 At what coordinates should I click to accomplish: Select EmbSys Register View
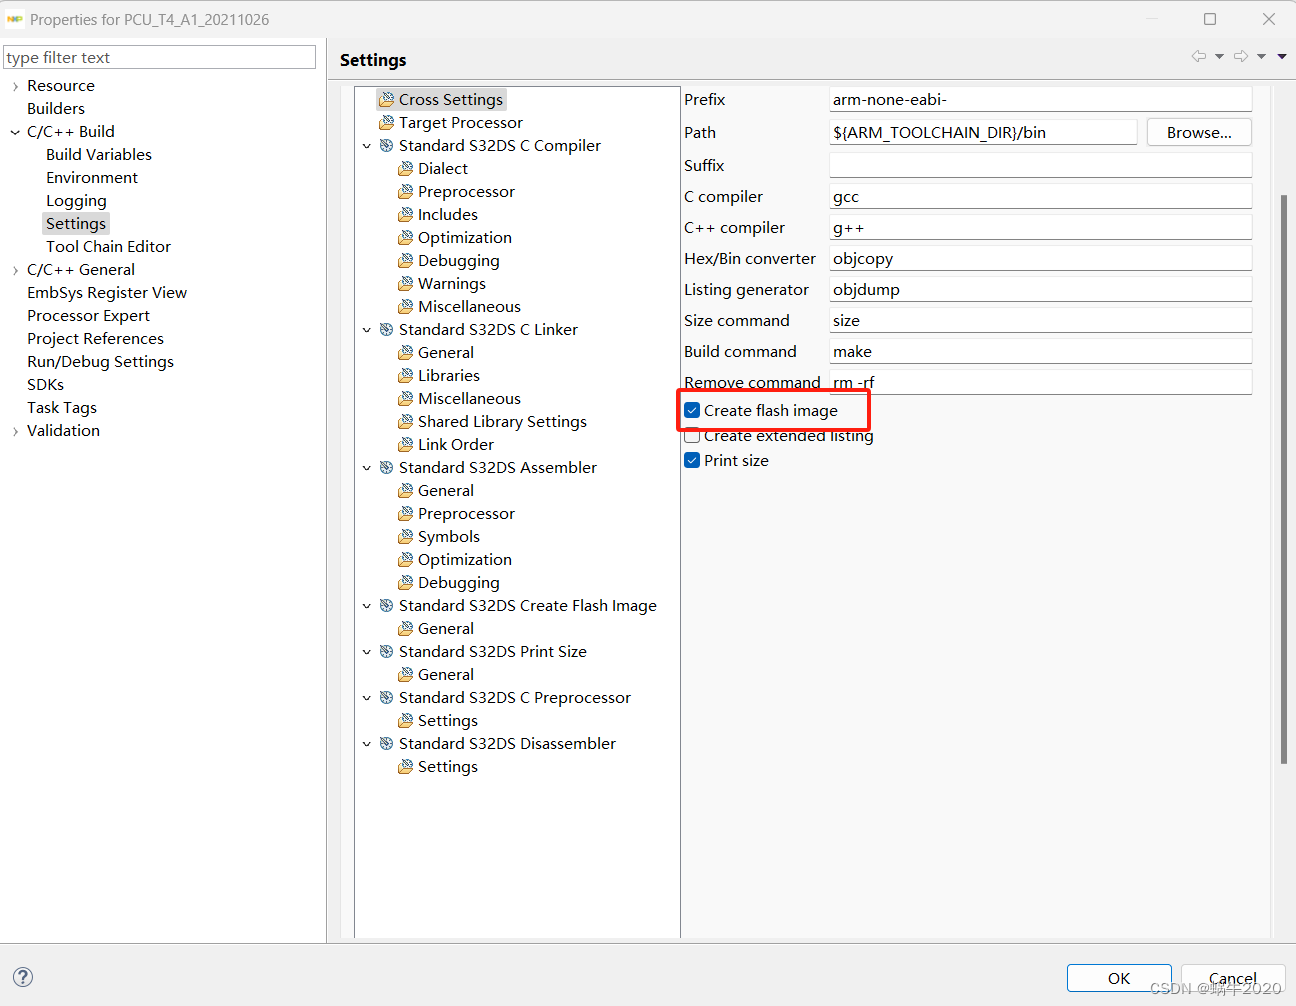[x=107, y=292]
